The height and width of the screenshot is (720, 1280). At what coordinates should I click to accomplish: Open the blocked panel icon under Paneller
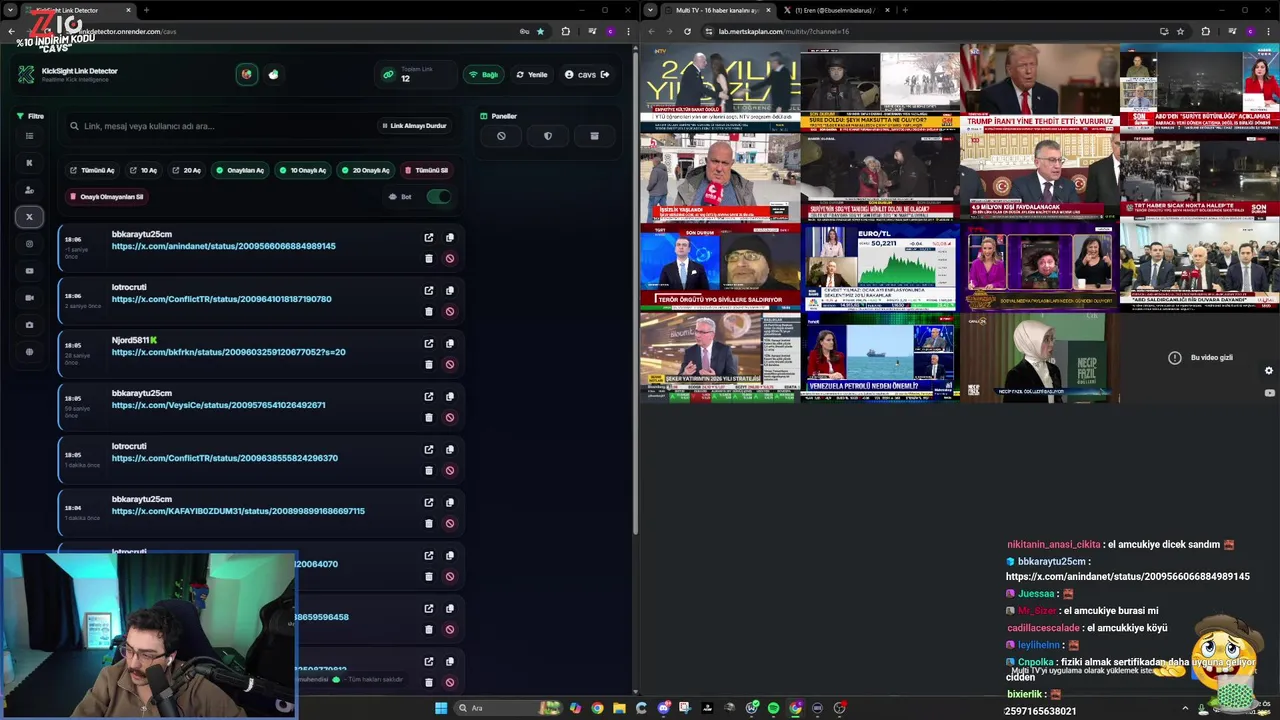[501, 136]
